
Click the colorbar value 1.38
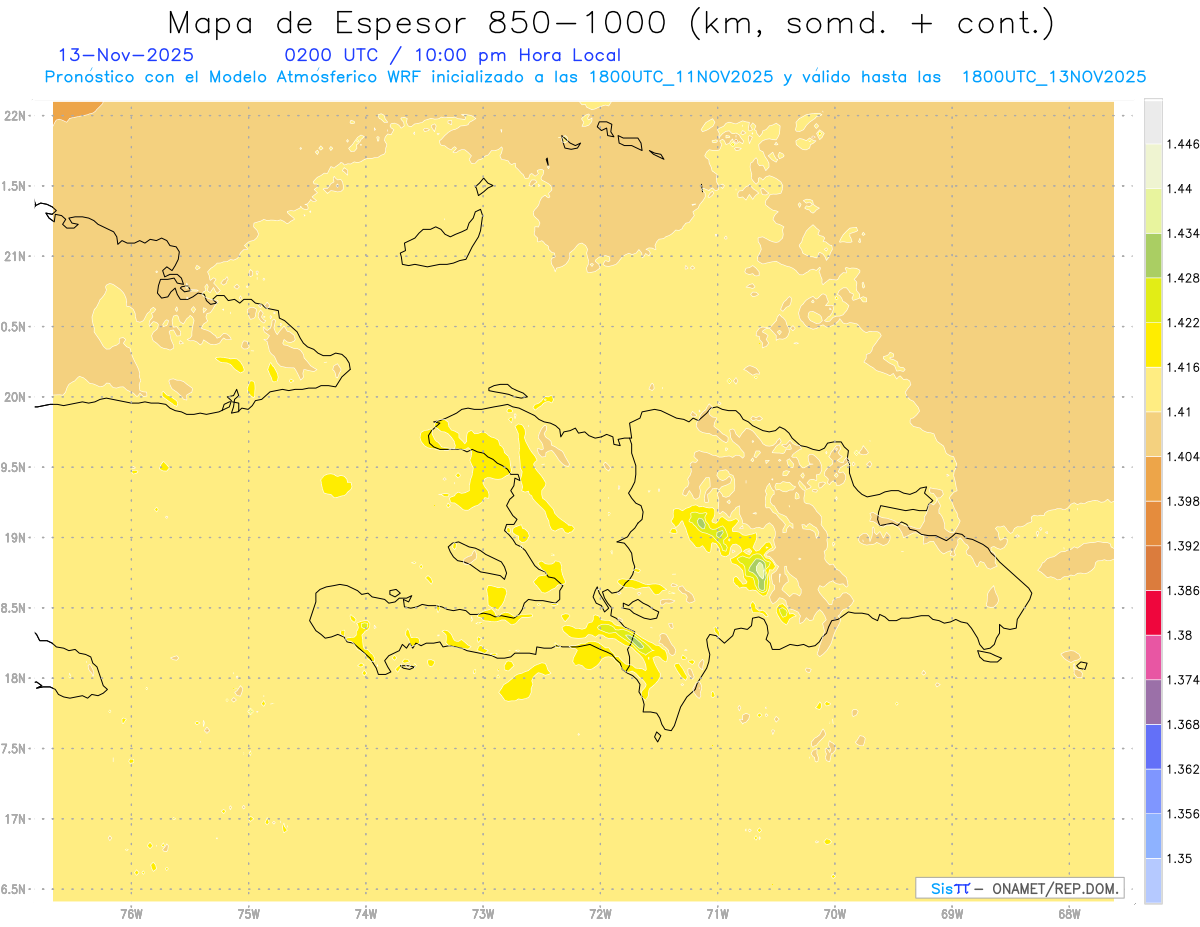1179,635
